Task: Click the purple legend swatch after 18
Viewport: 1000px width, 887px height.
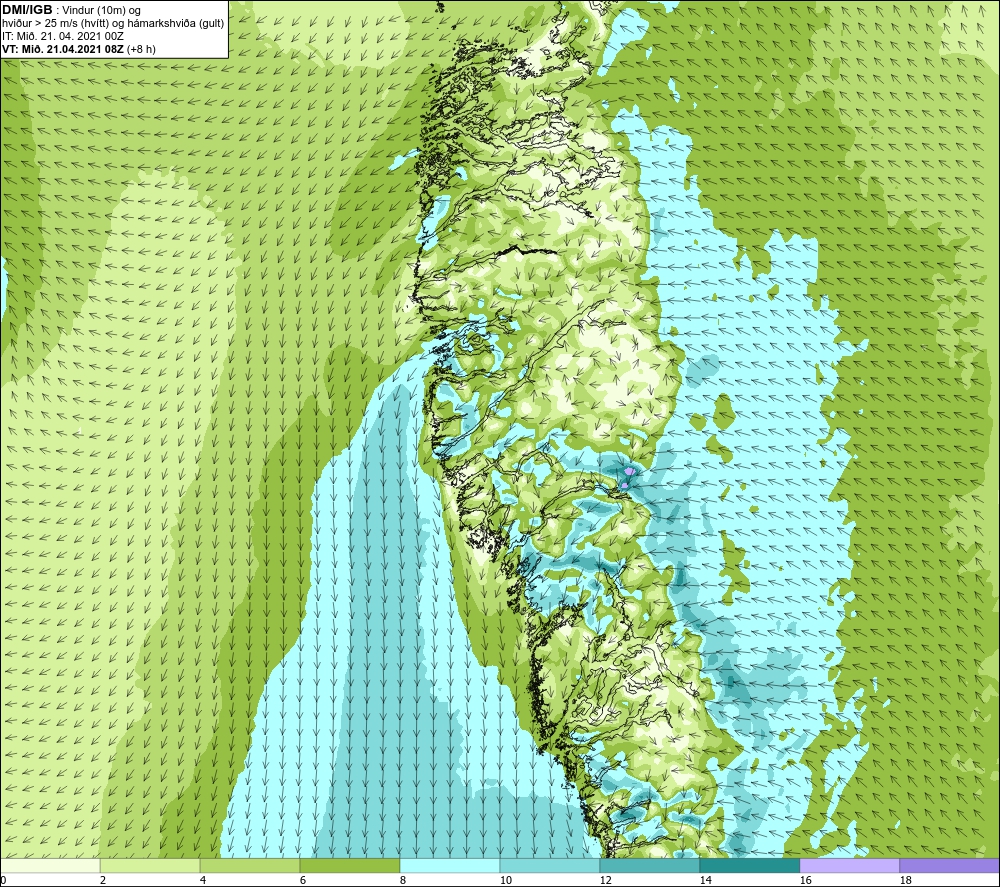Action: point(950,865)
